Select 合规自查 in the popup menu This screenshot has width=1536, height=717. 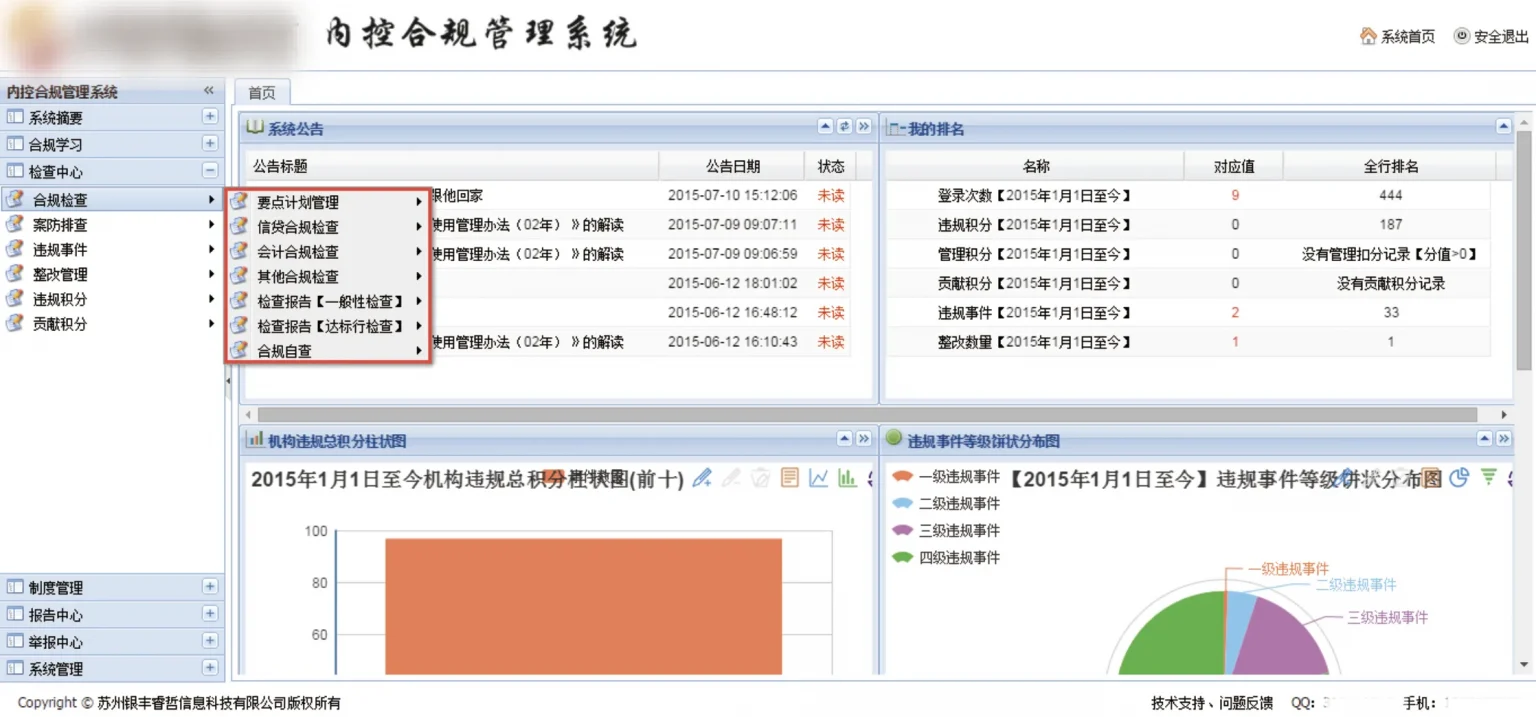click(284, 351)
